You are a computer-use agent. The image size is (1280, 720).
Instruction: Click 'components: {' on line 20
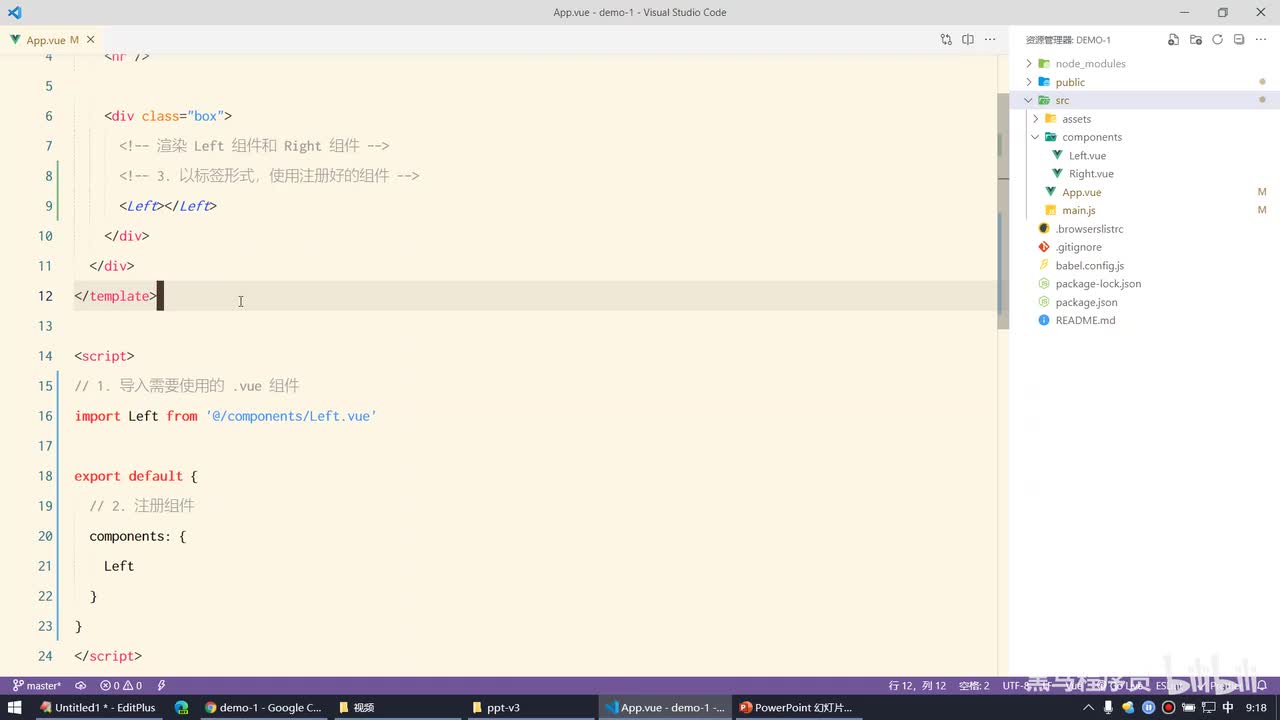[137, 536]
